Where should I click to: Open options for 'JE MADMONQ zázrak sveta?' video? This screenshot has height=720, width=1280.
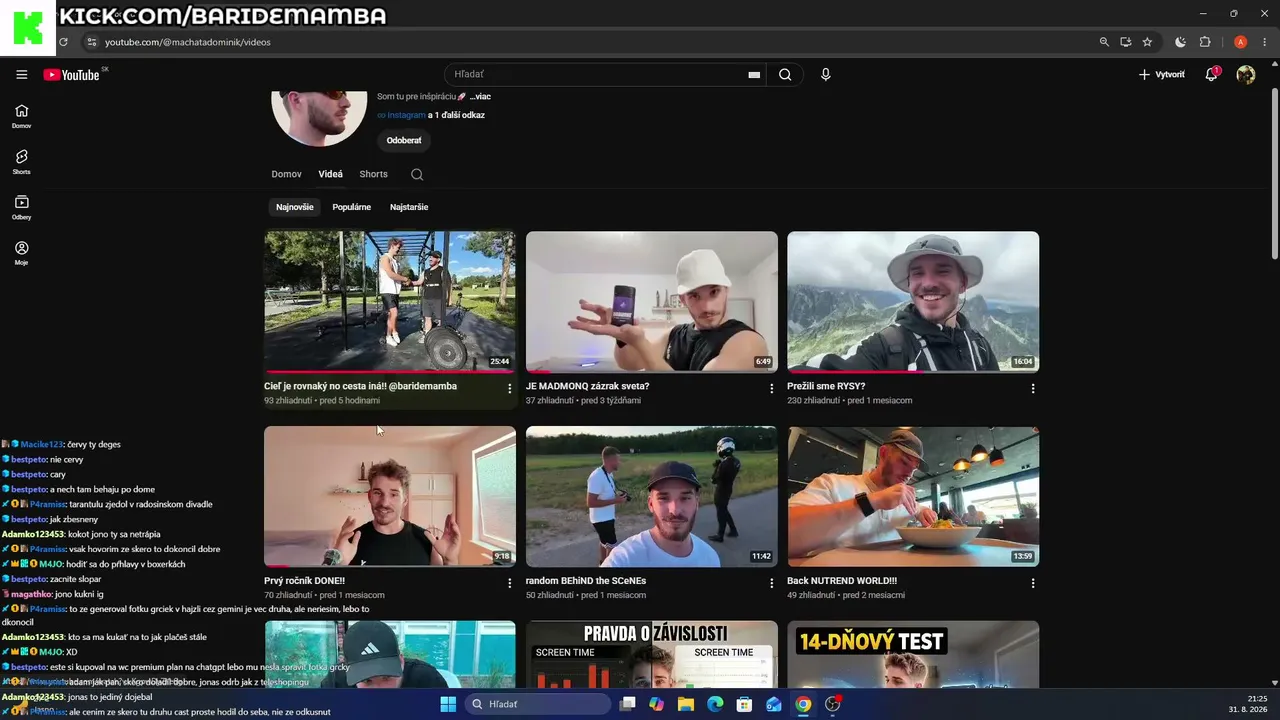click(771, 388)
